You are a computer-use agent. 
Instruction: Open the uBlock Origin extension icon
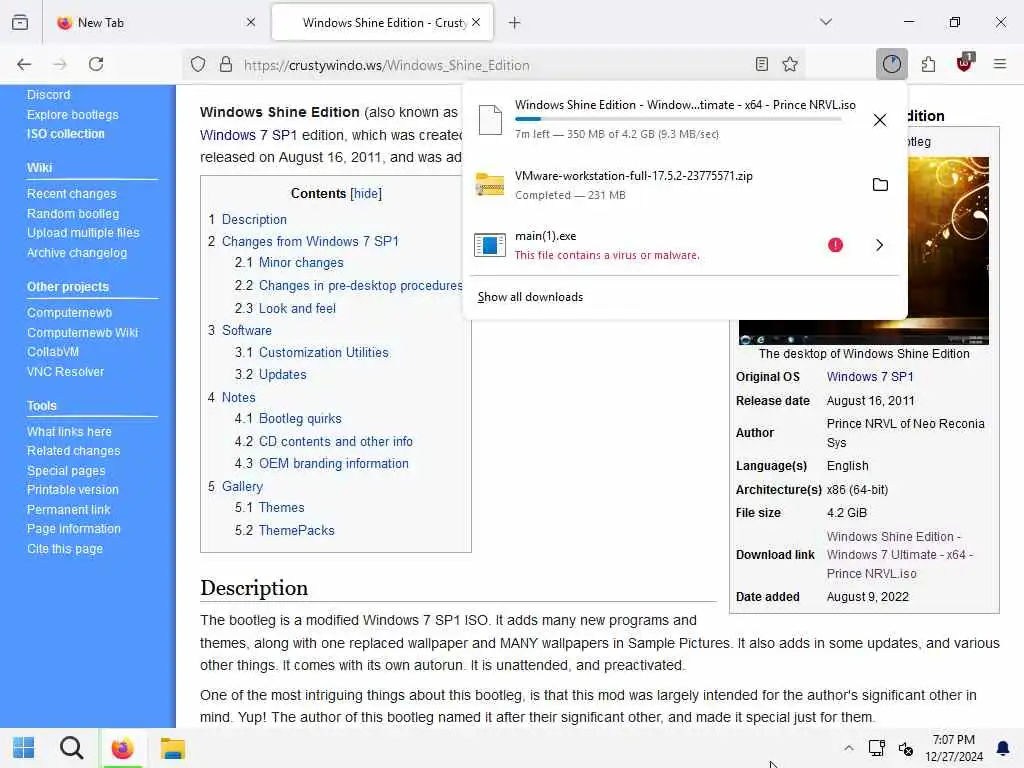pos(965,63)
